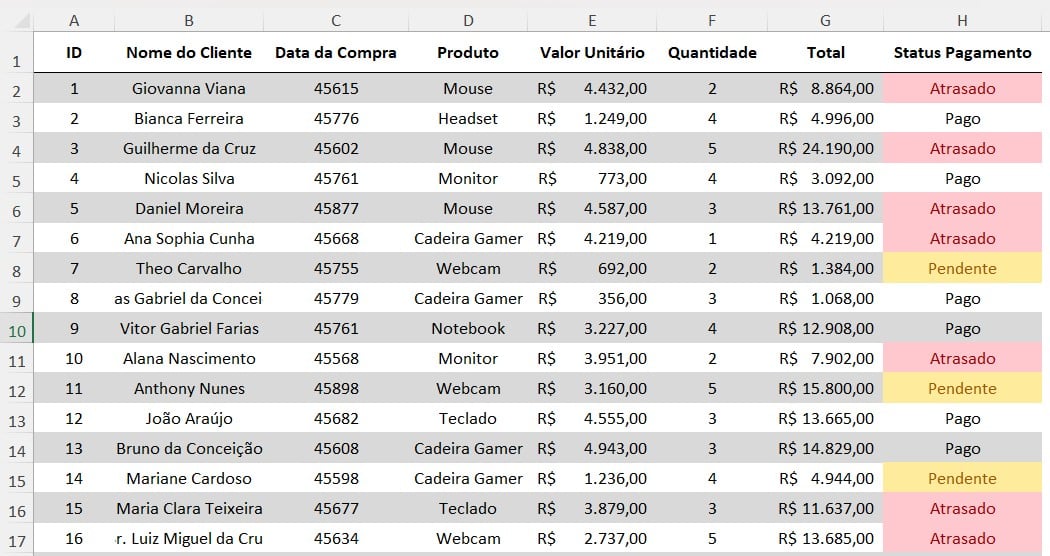The height and width of the screenshot is (556, 1050).
Task: Select the Headset product cell
Action: [x=468, y=119]
